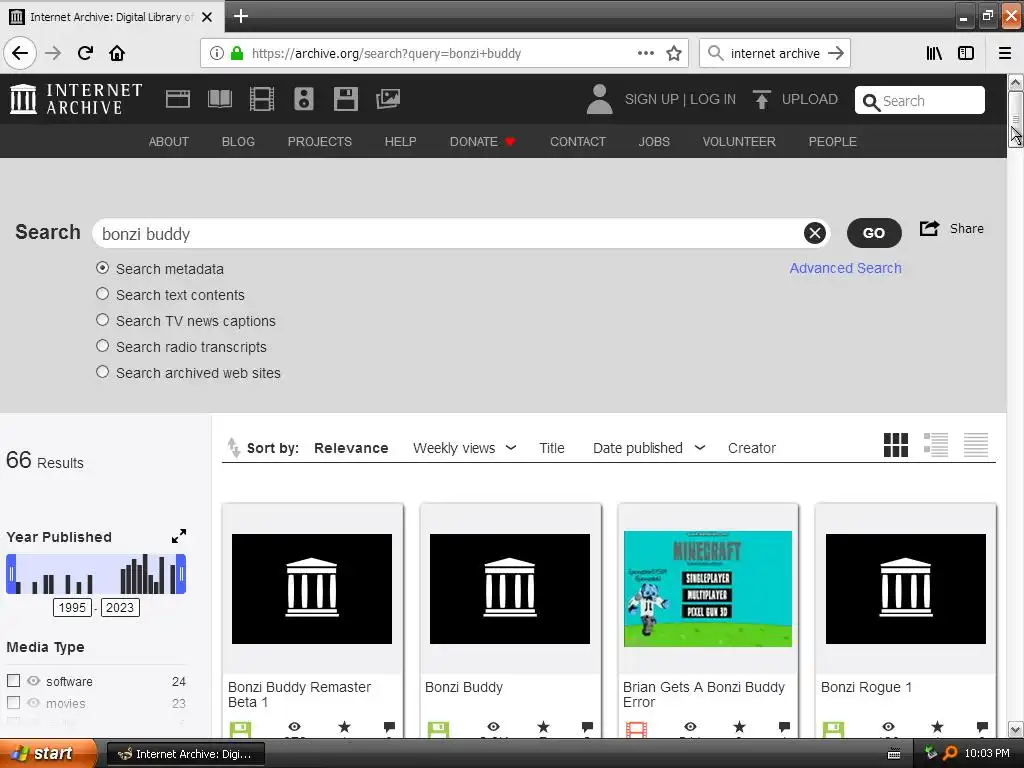
Task: Sort results by Title
Action: click(x=552, y=448)
